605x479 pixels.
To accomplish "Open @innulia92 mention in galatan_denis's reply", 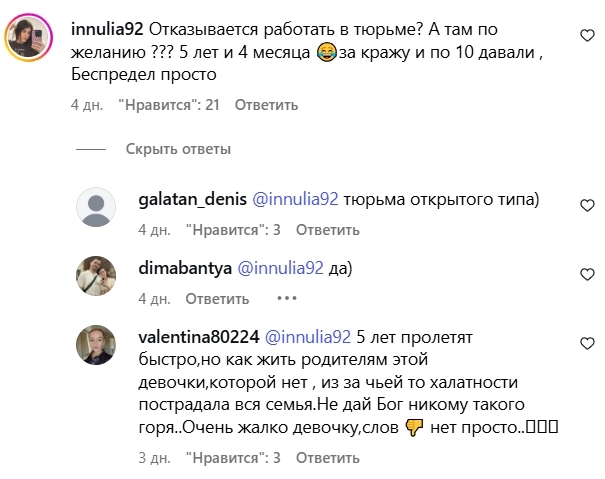I will click(288, 200).
